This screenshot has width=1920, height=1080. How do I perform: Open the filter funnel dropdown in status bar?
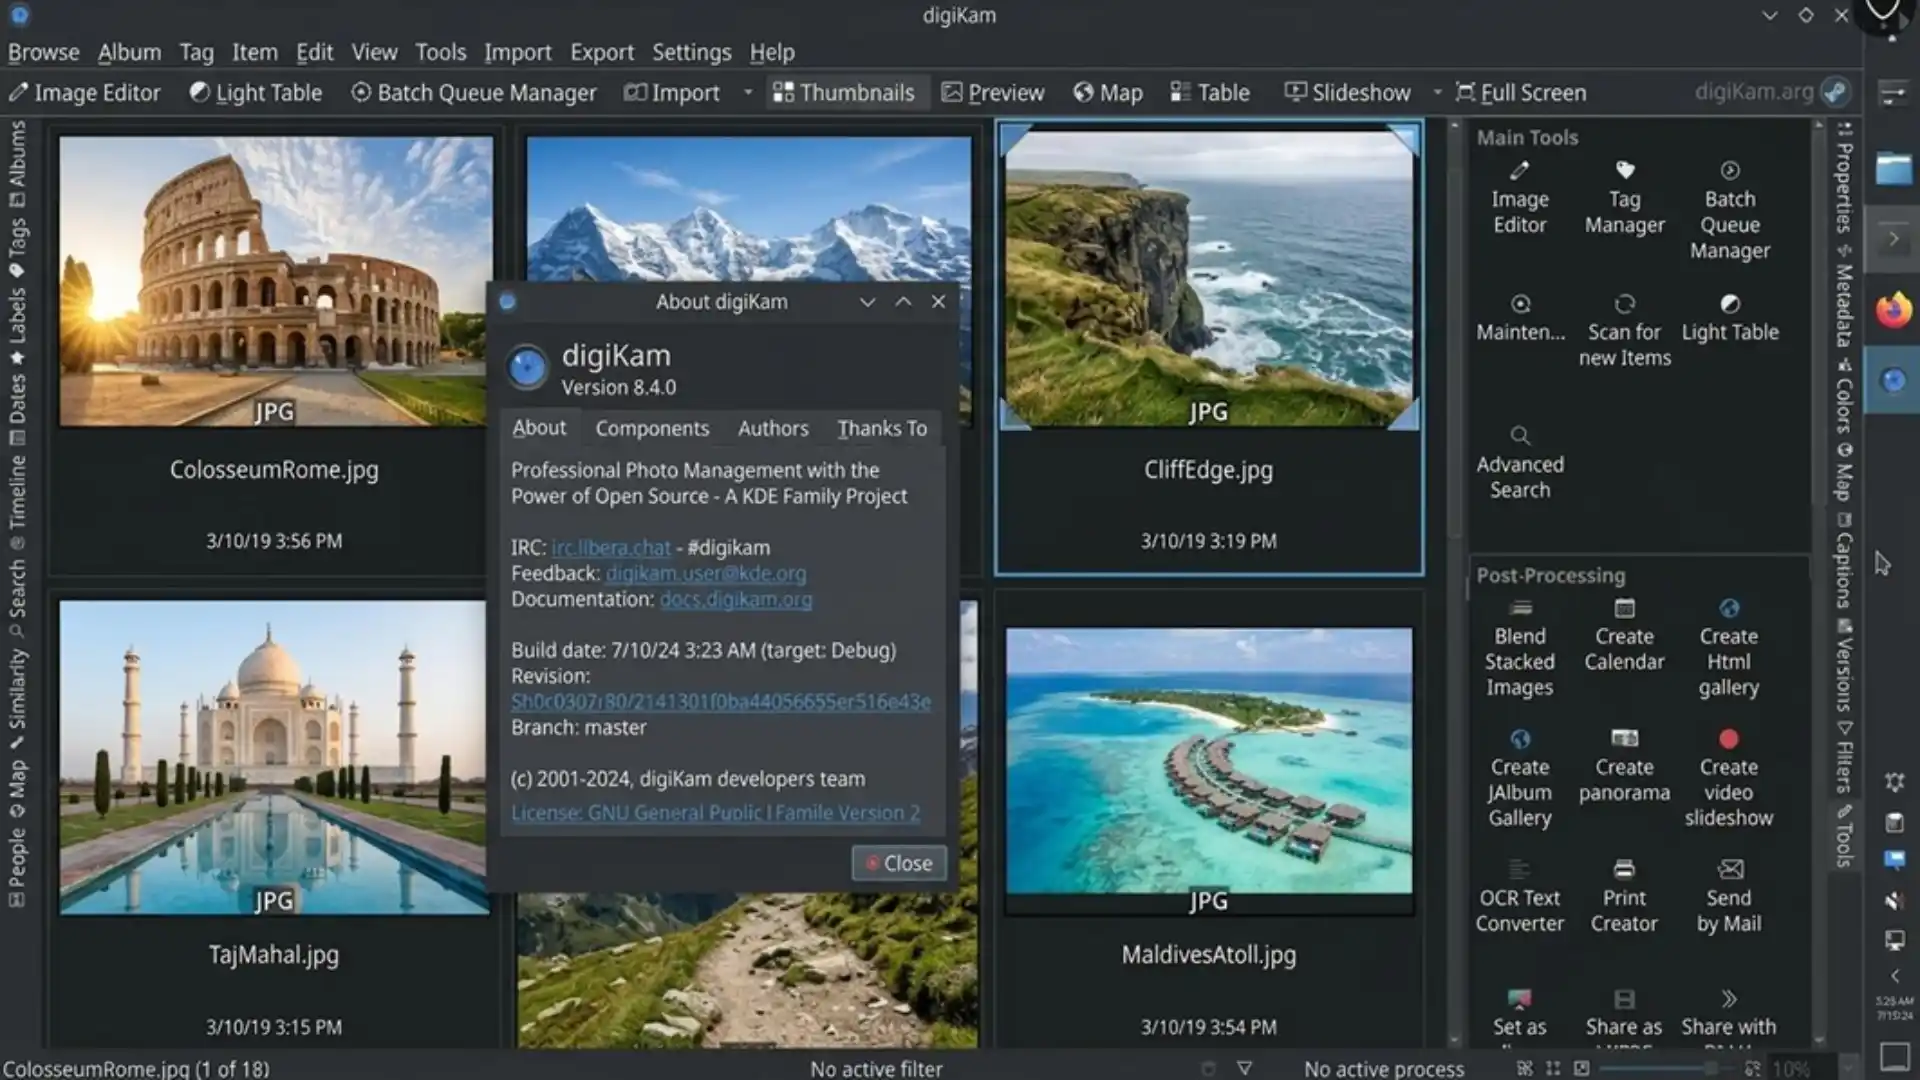pos(1244,1068)
